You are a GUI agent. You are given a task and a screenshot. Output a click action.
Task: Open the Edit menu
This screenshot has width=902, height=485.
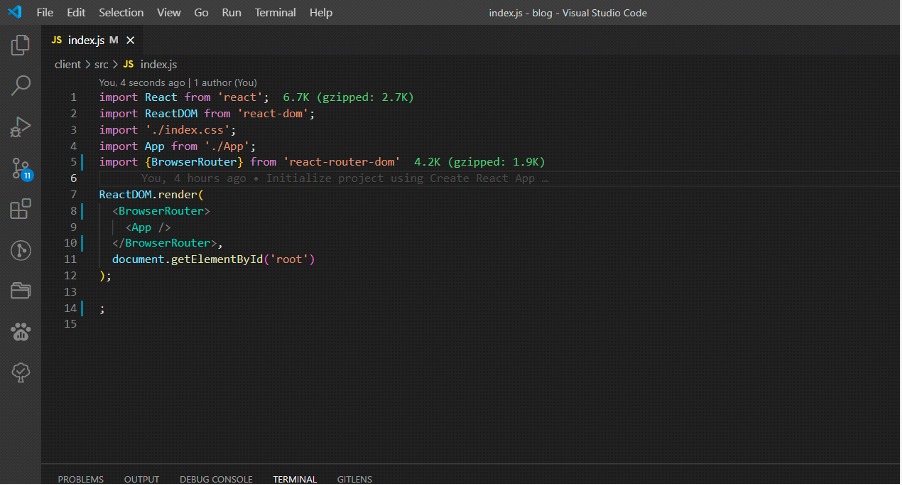click(75, 13)
